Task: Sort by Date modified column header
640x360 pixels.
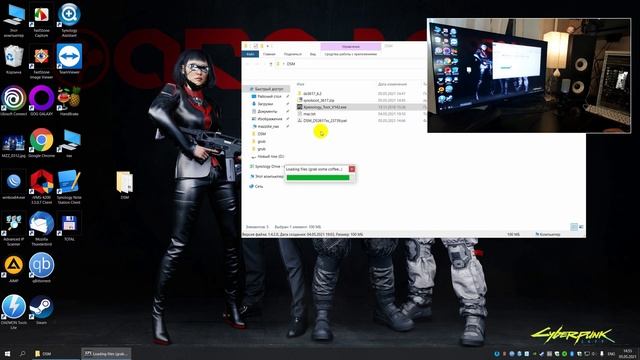Action: click(392, 84)
